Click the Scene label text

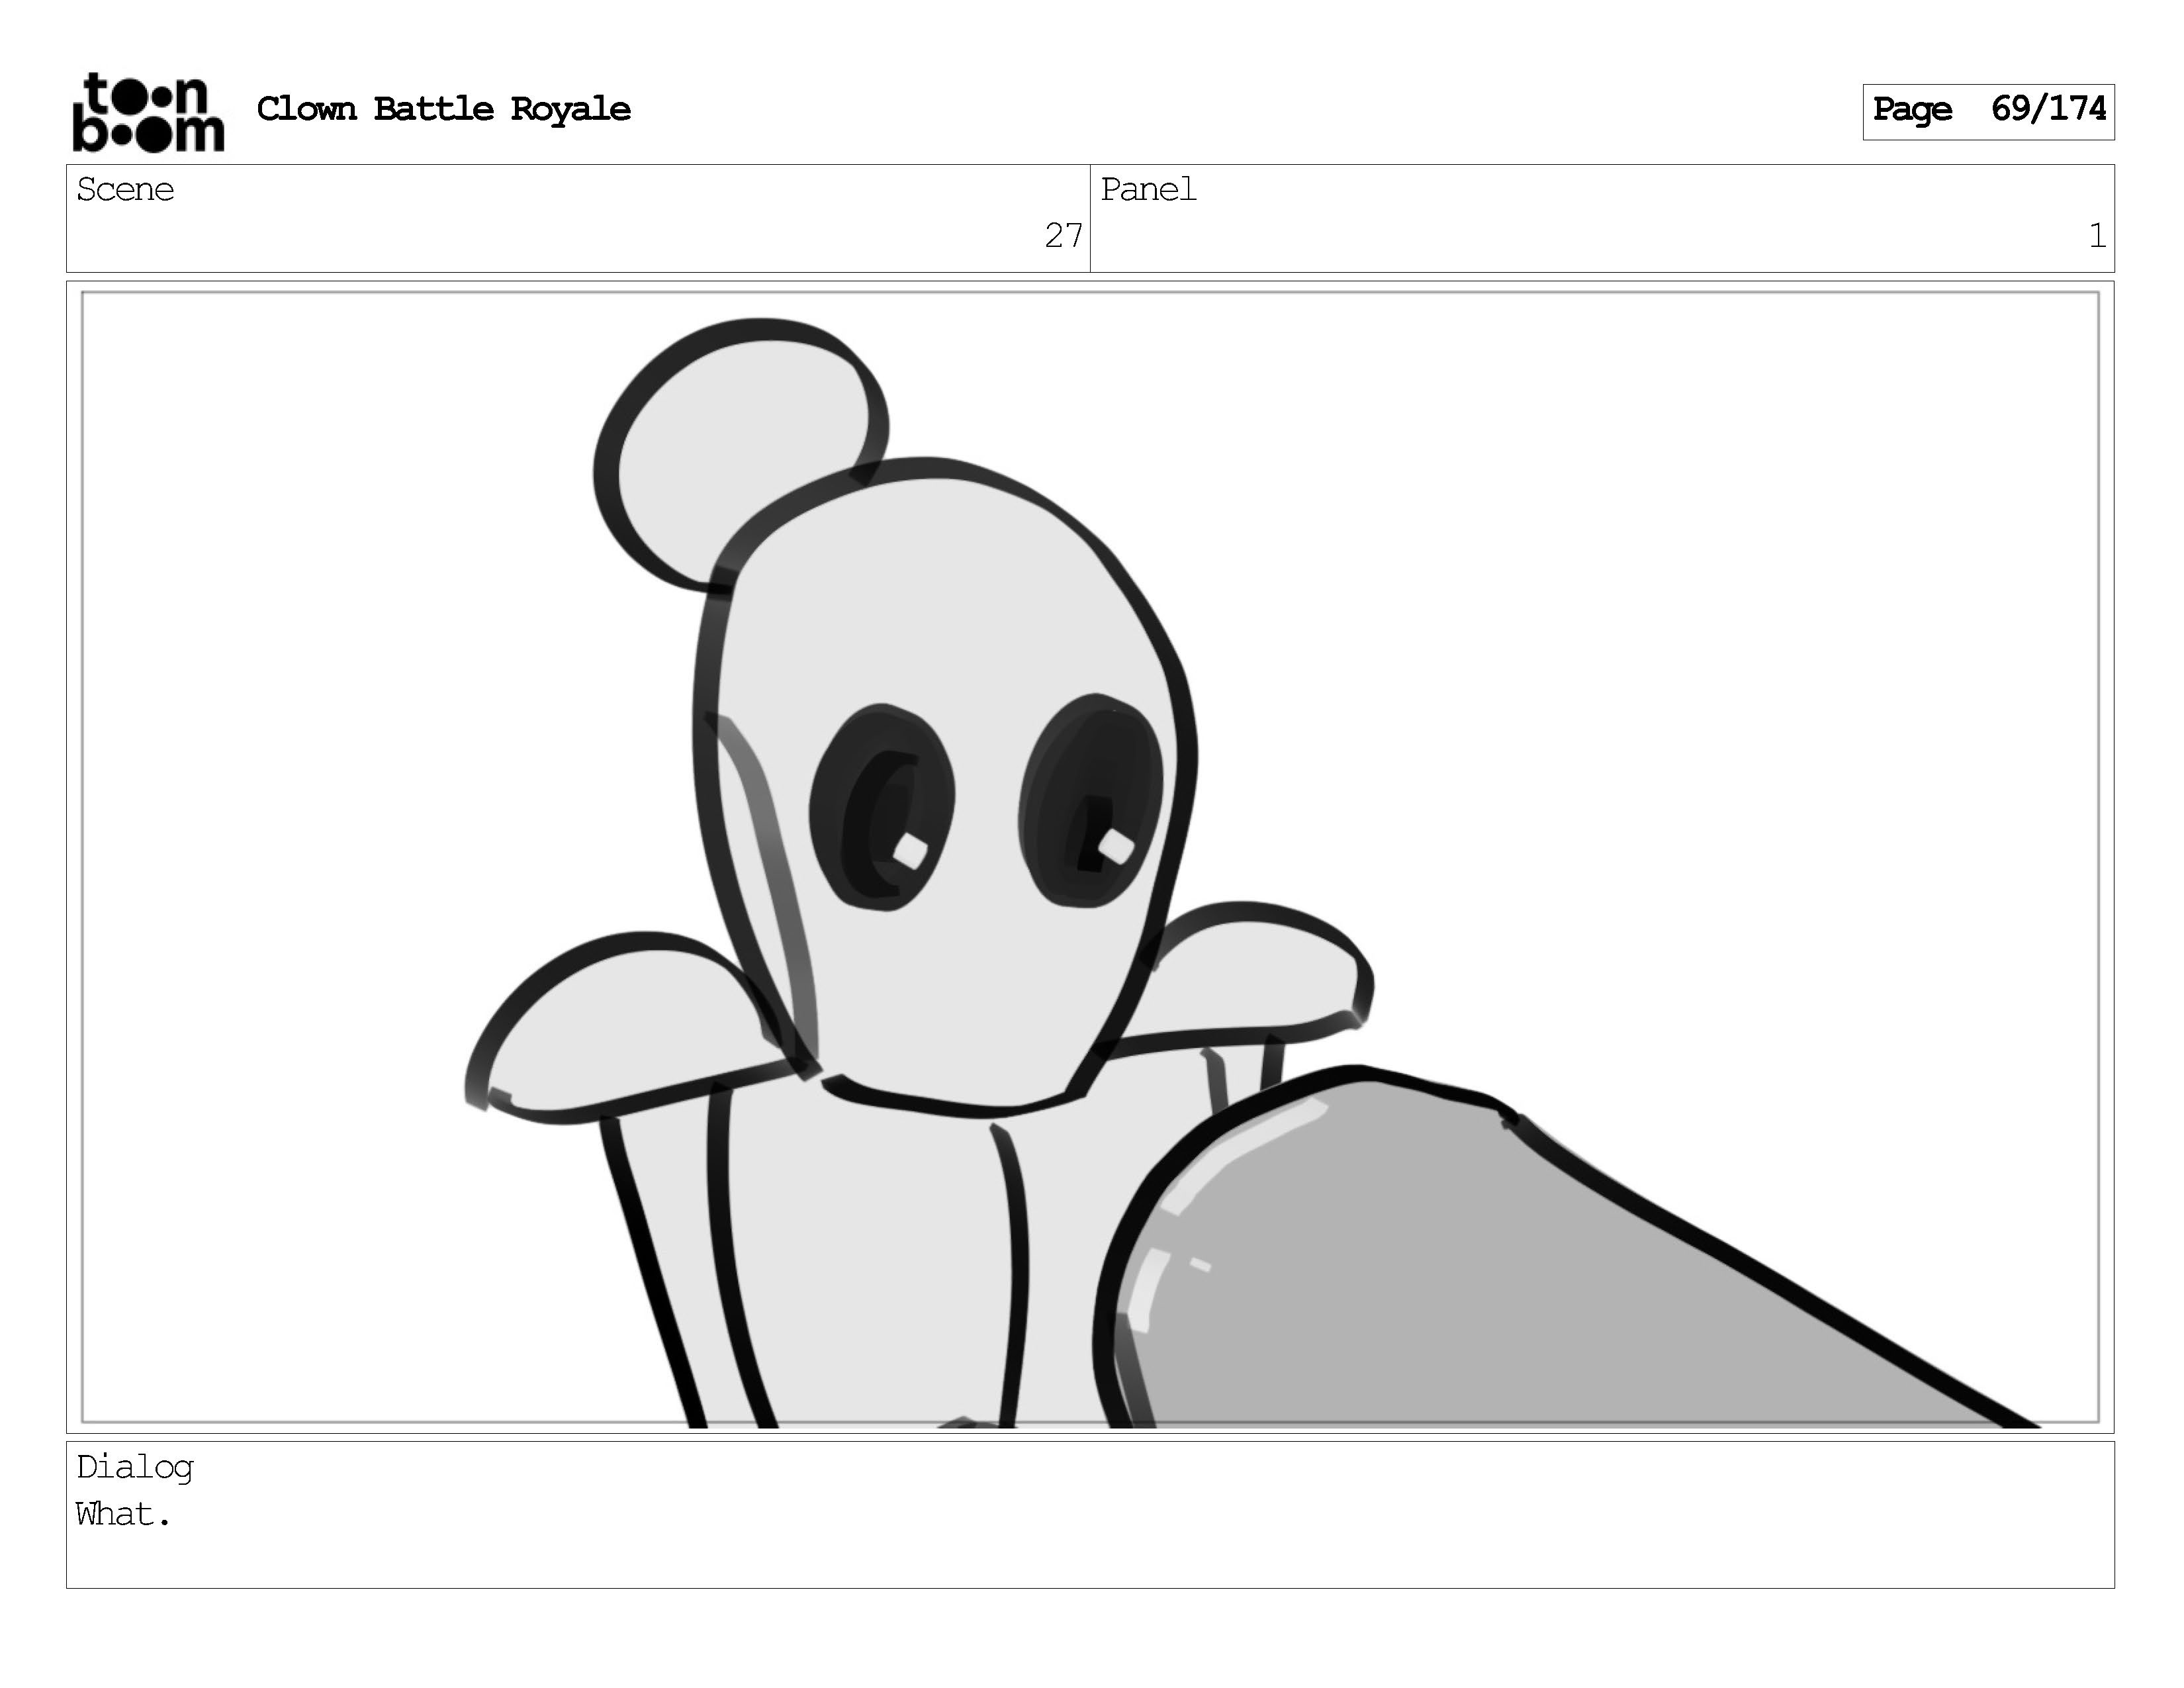[x=125, y=190]
